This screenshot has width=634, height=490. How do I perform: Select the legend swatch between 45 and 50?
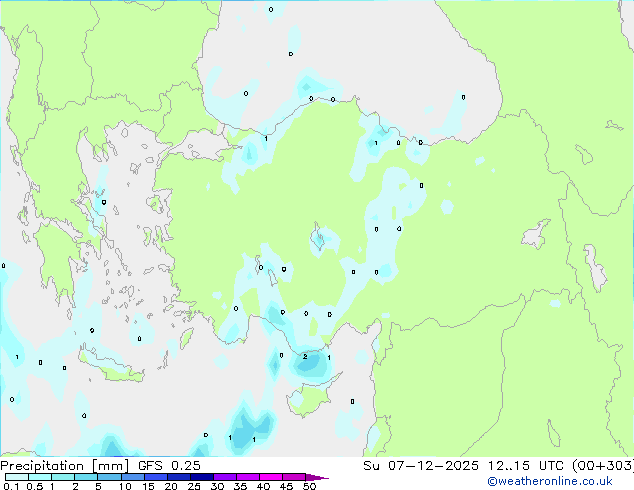294,477
